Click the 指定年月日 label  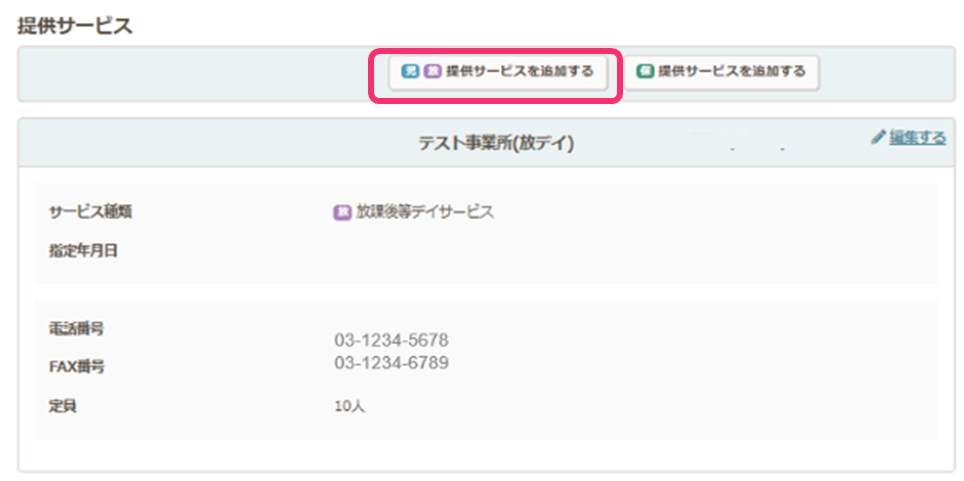pos(84,250)
